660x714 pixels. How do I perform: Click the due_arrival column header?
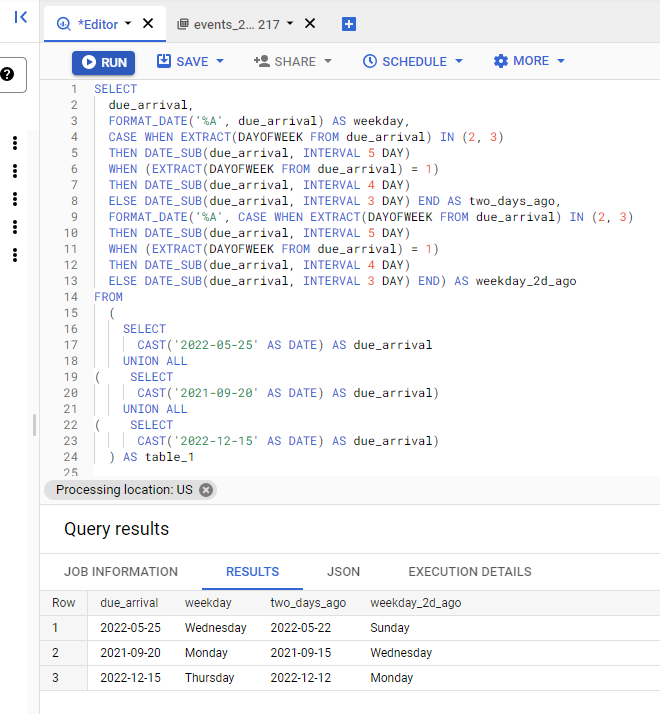pyautogui.click(x=129, y=603)
